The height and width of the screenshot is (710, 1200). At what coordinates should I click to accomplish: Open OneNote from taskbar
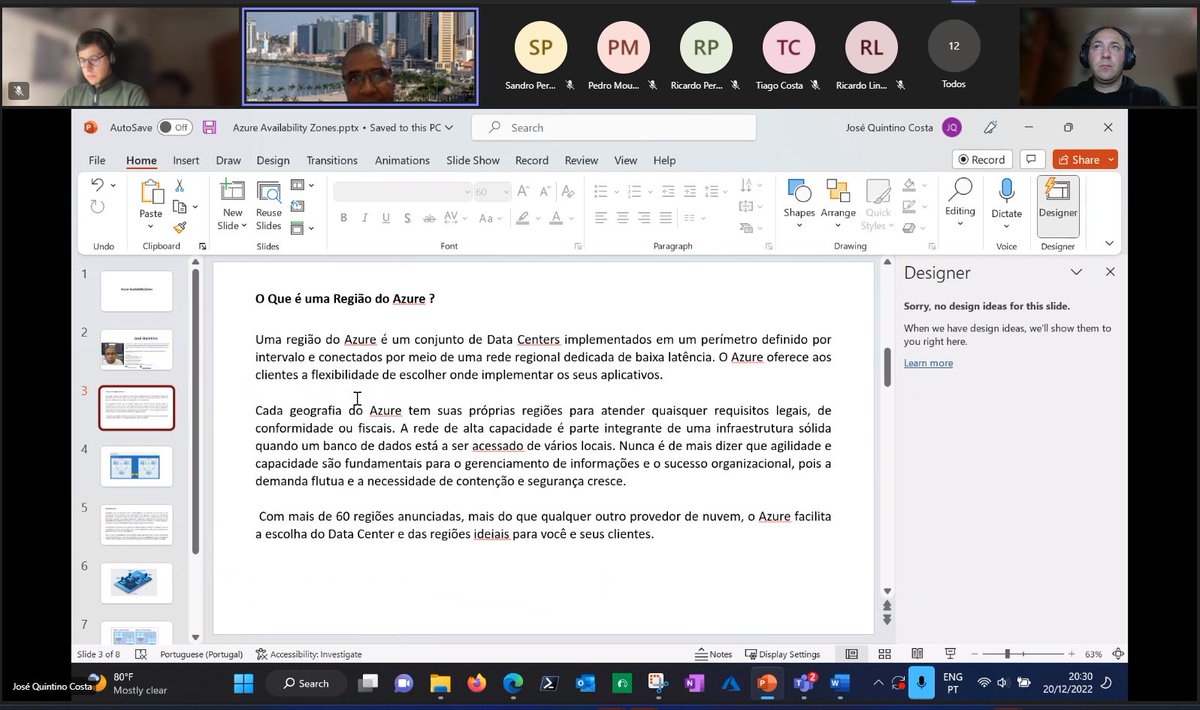coord(694,683)
